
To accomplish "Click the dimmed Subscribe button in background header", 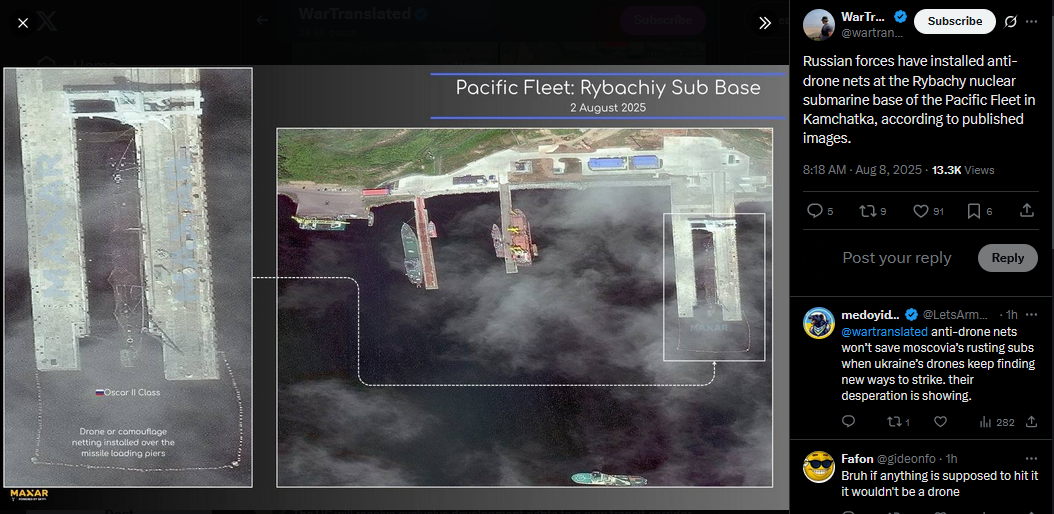I will click(663, 20).
